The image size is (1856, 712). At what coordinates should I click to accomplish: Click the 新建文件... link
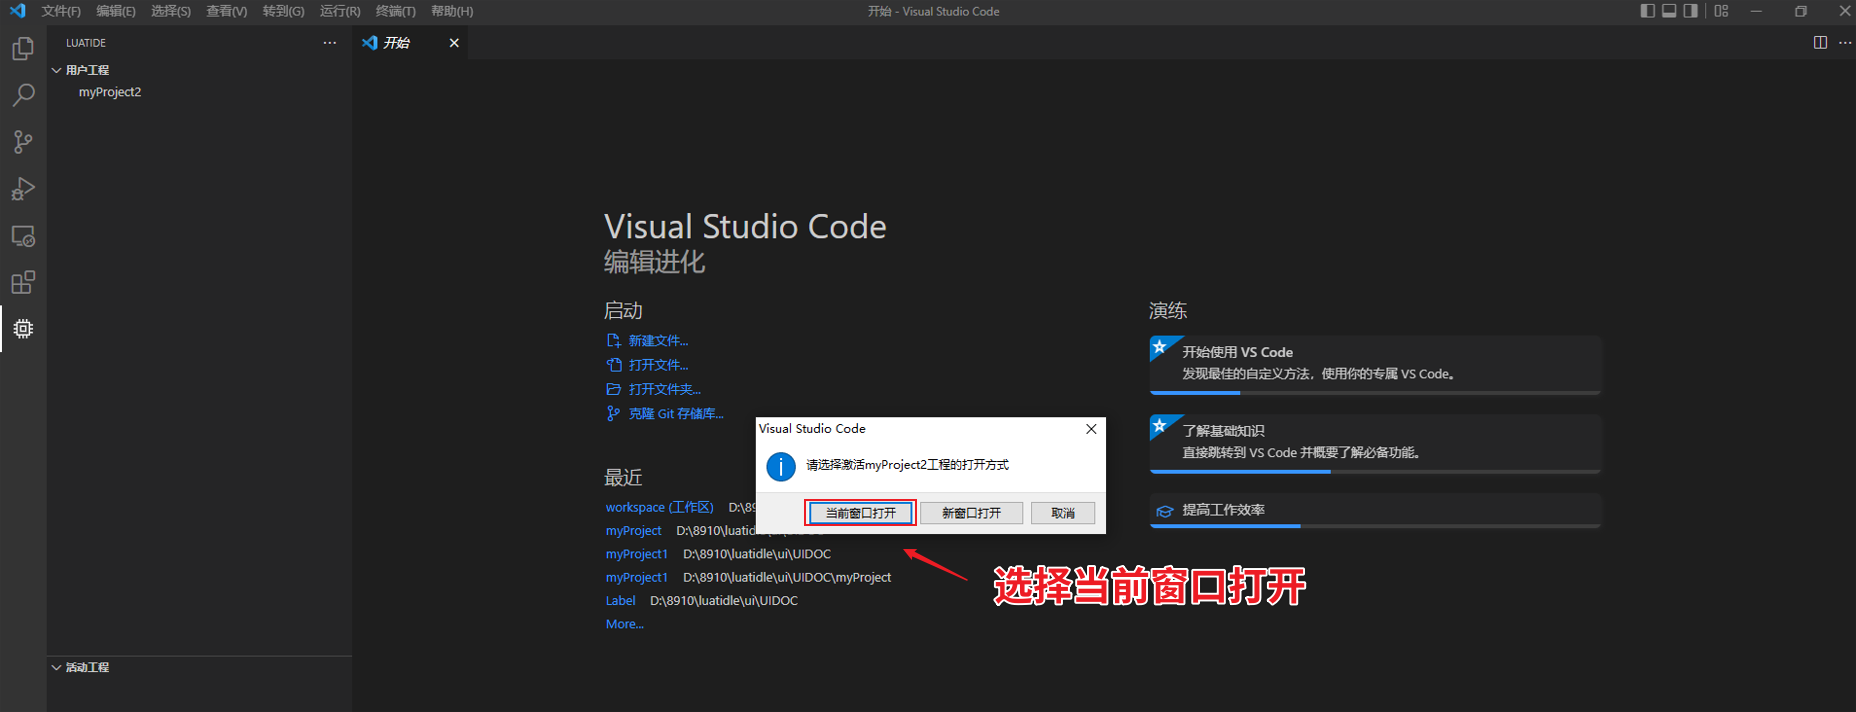coord(658,341)
